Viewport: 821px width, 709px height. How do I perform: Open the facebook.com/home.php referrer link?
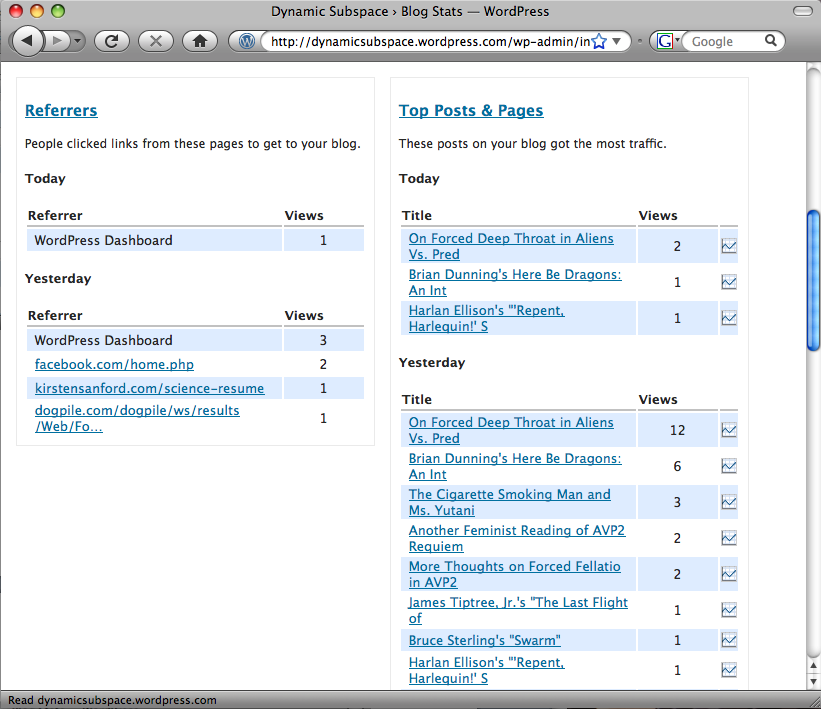(114, 364)
